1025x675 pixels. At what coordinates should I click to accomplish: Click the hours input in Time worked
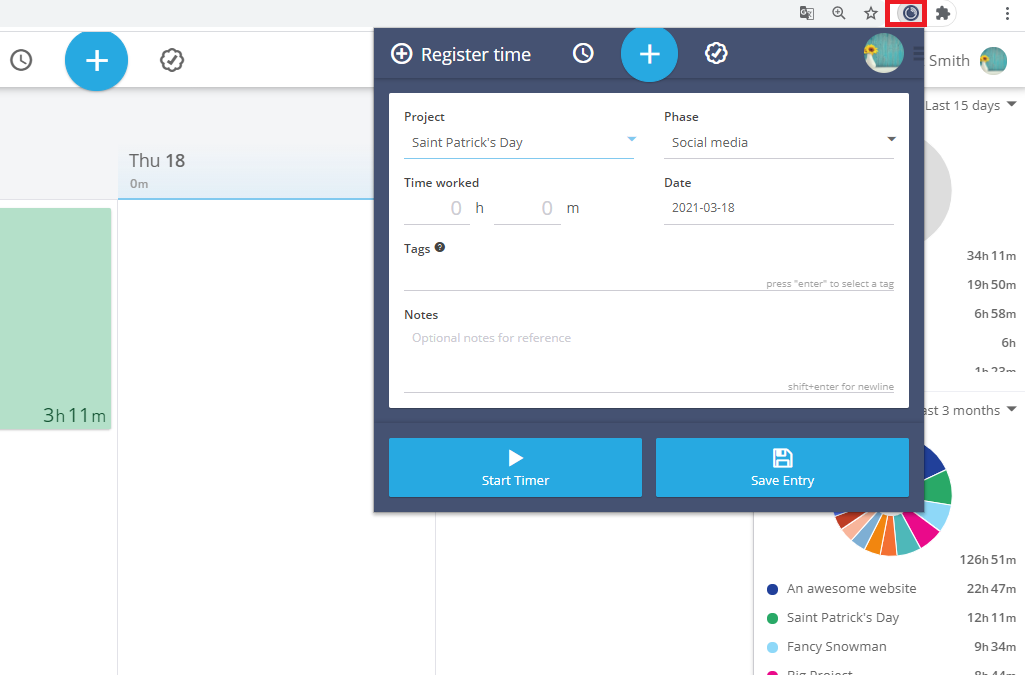point(438,208)
